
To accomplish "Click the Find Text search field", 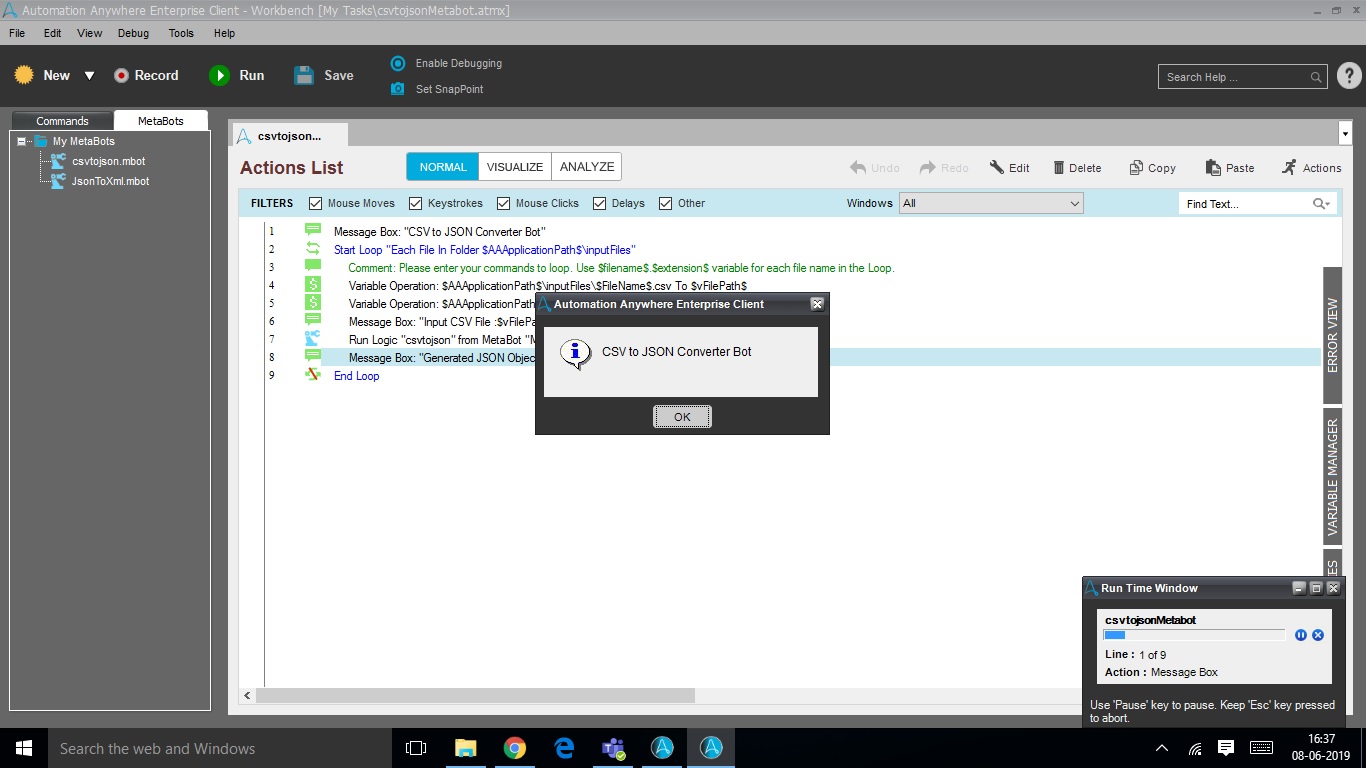I will click(x=1245, y=204).
